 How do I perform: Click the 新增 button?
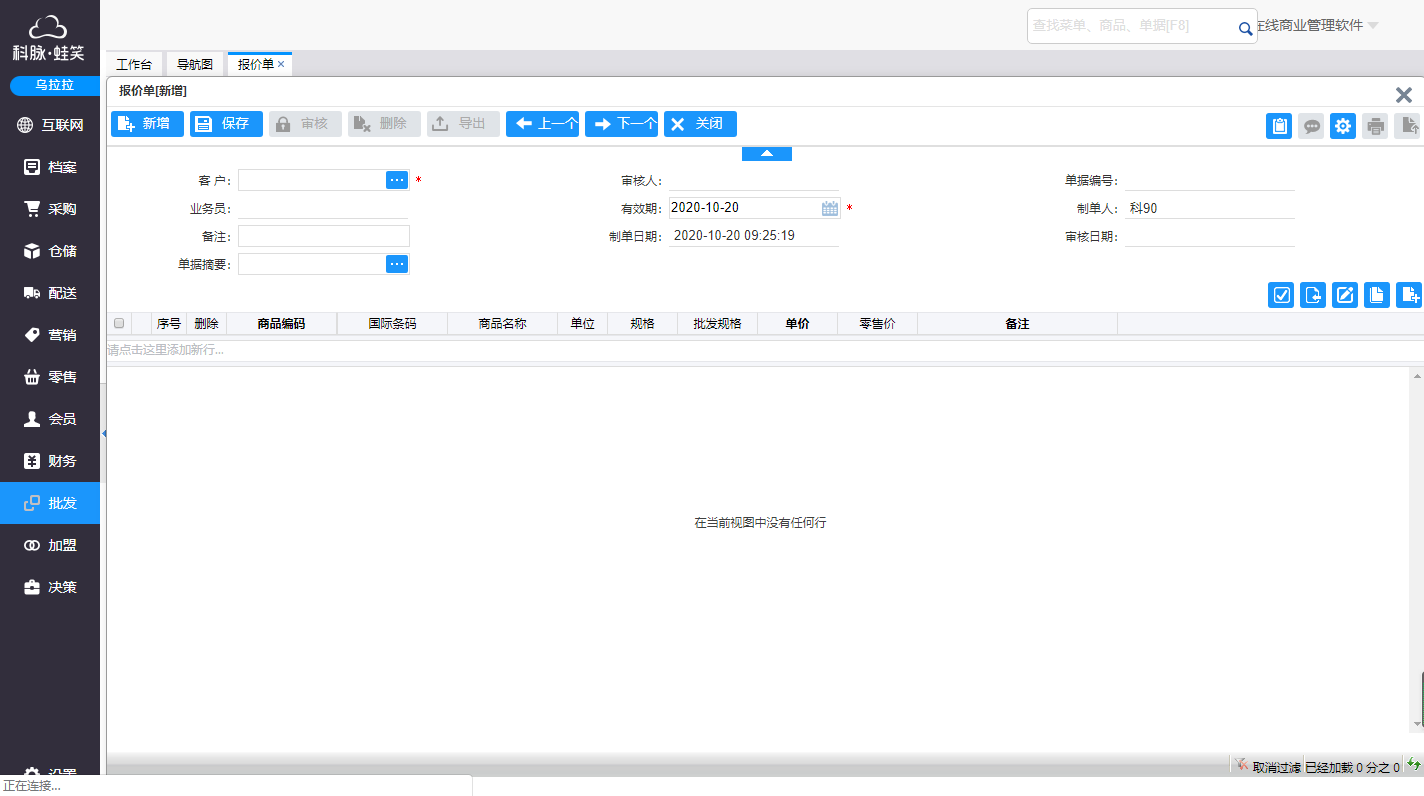pyautogui.click(x=147, y=124)
